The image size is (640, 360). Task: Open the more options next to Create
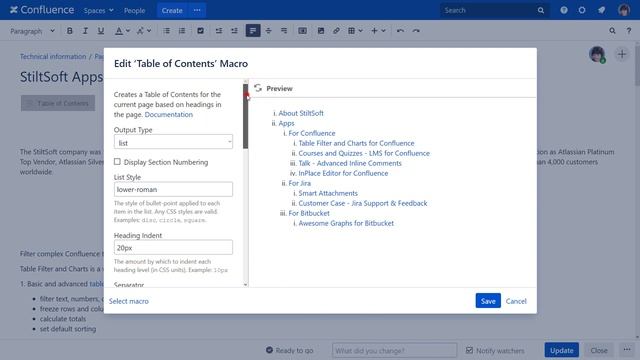(197, 11)
